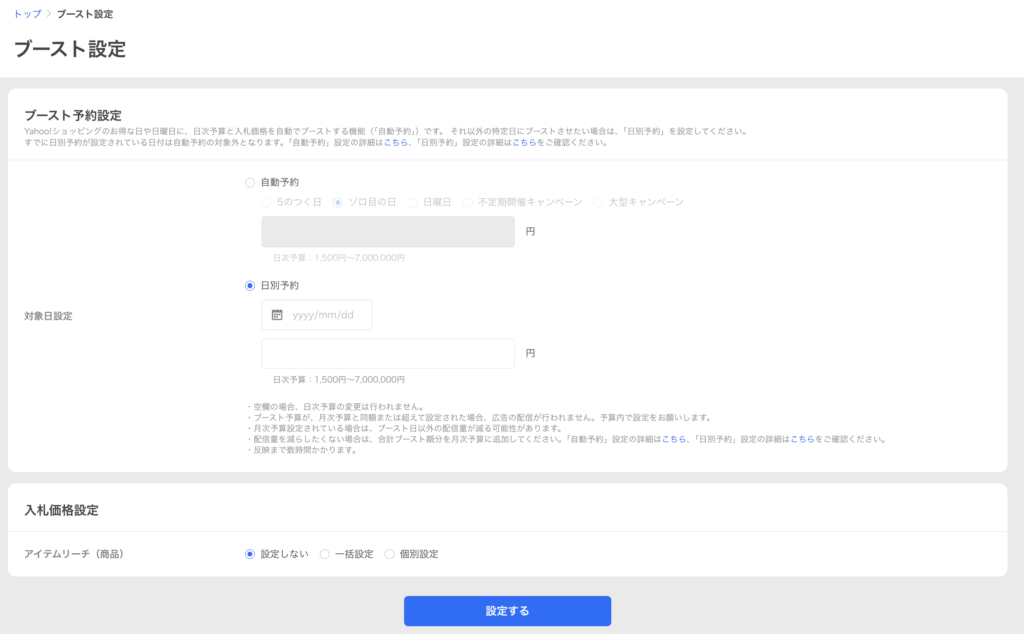Open the calendar icon in the date field
The width and height of the screenshot is (1024, 634).
278,315
